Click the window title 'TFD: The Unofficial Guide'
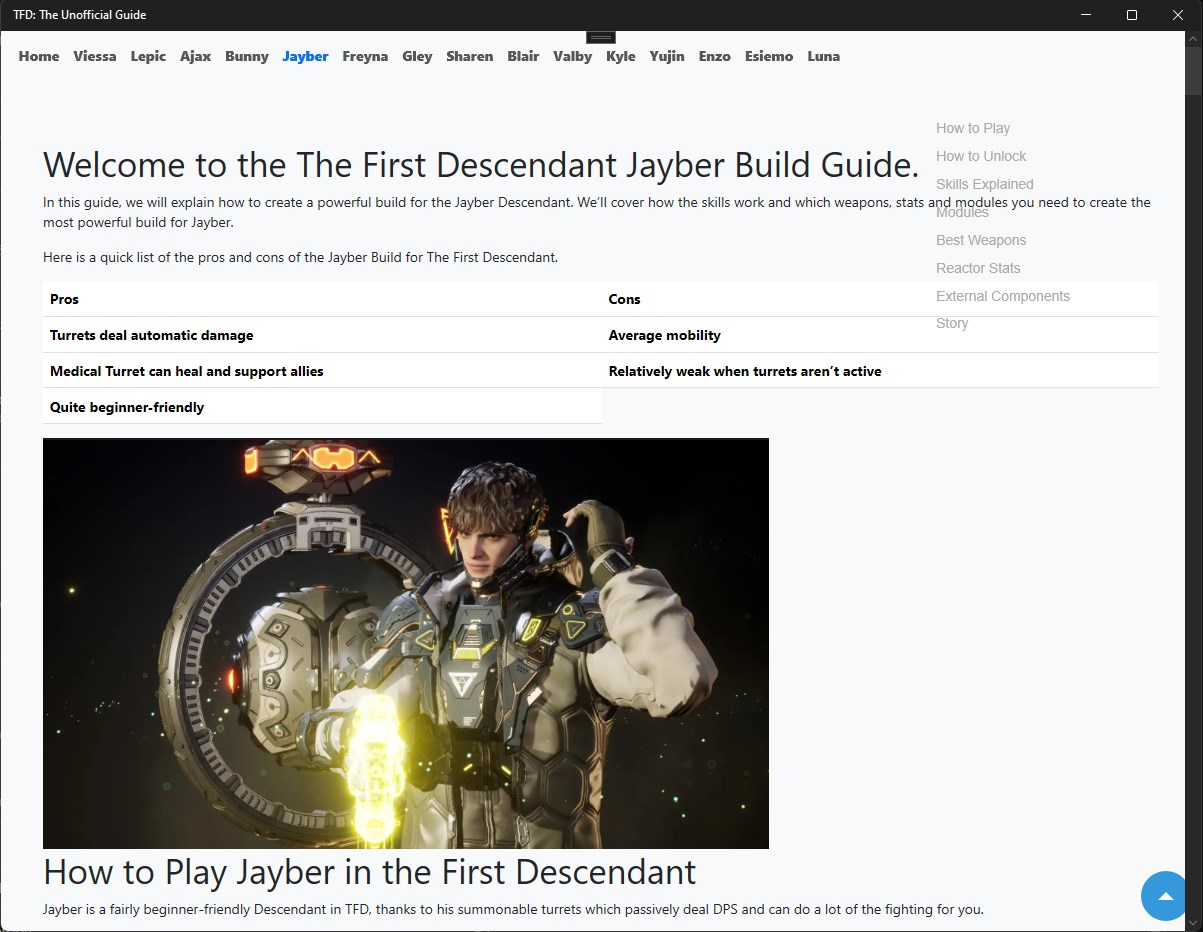The width and height of the screenshot is (1203, 932). click(x=80, y=15)
